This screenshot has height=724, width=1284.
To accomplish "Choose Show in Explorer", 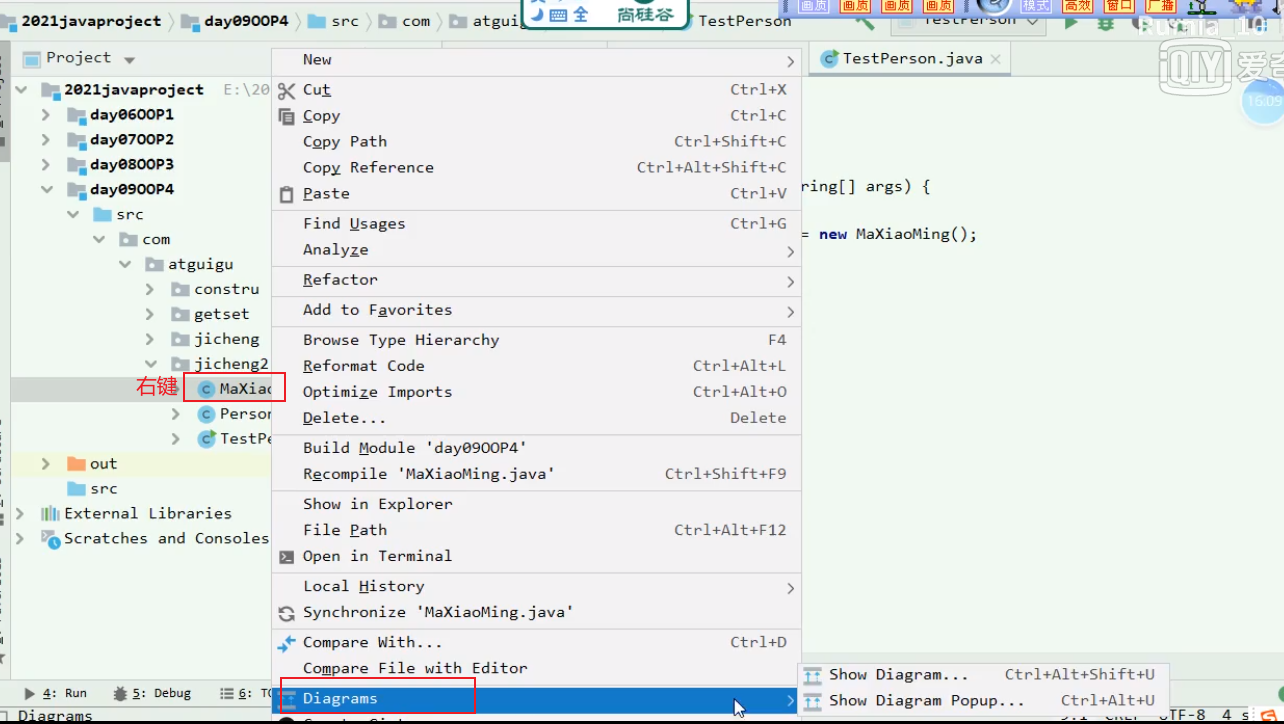I will pos(537,504).
